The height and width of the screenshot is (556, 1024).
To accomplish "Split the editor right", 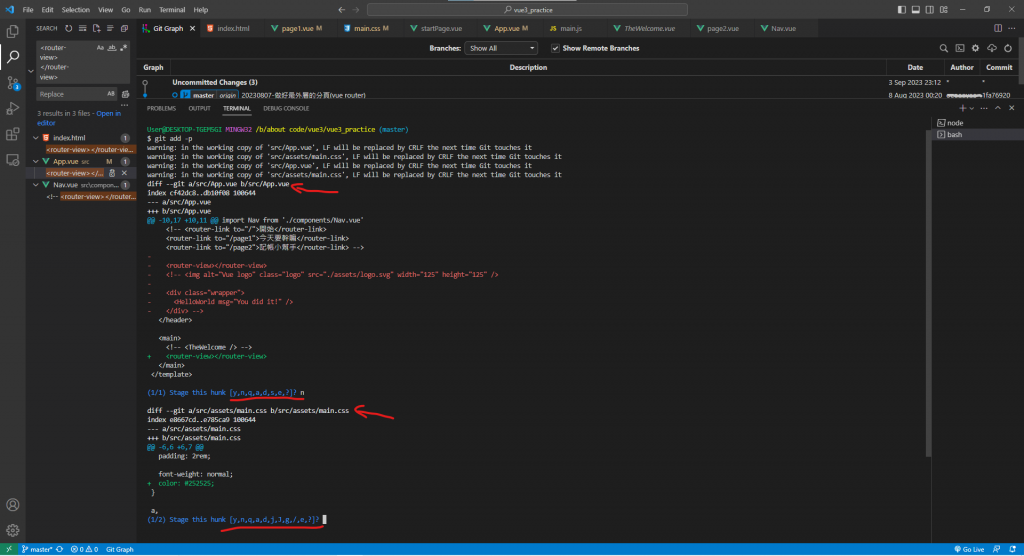I will (x=998, y=29).
